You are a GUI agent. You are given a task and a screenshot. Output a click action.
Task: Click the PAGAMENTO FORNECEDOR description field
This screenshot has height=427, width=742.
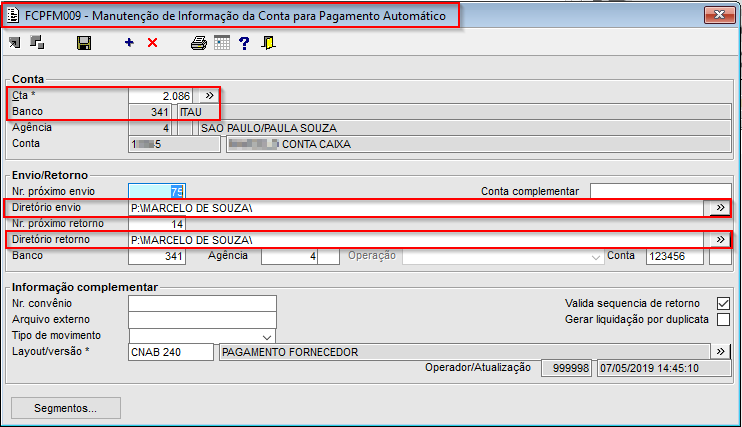pos(464,352)
